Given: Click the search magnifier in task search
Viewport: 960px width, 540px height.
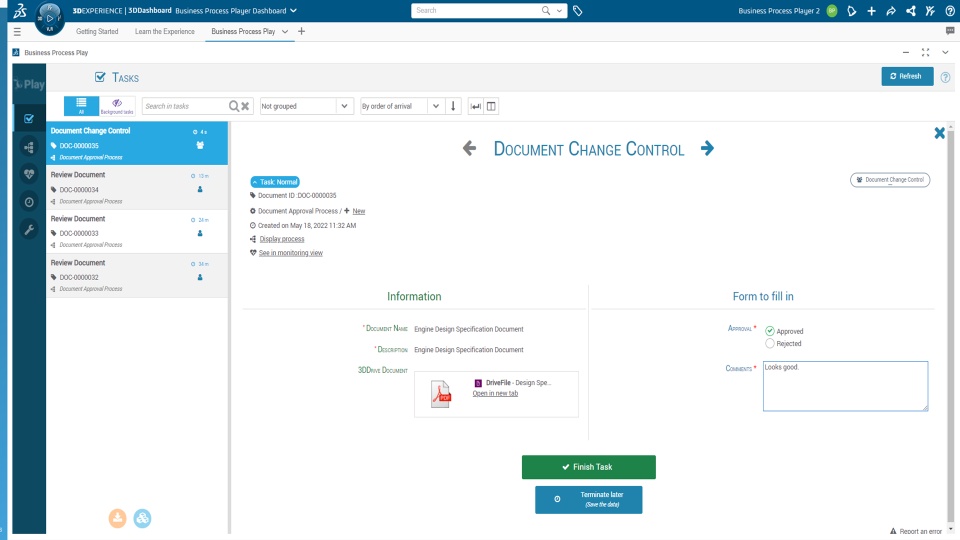Looking at the screenshot, I should (x=234, y=106).
